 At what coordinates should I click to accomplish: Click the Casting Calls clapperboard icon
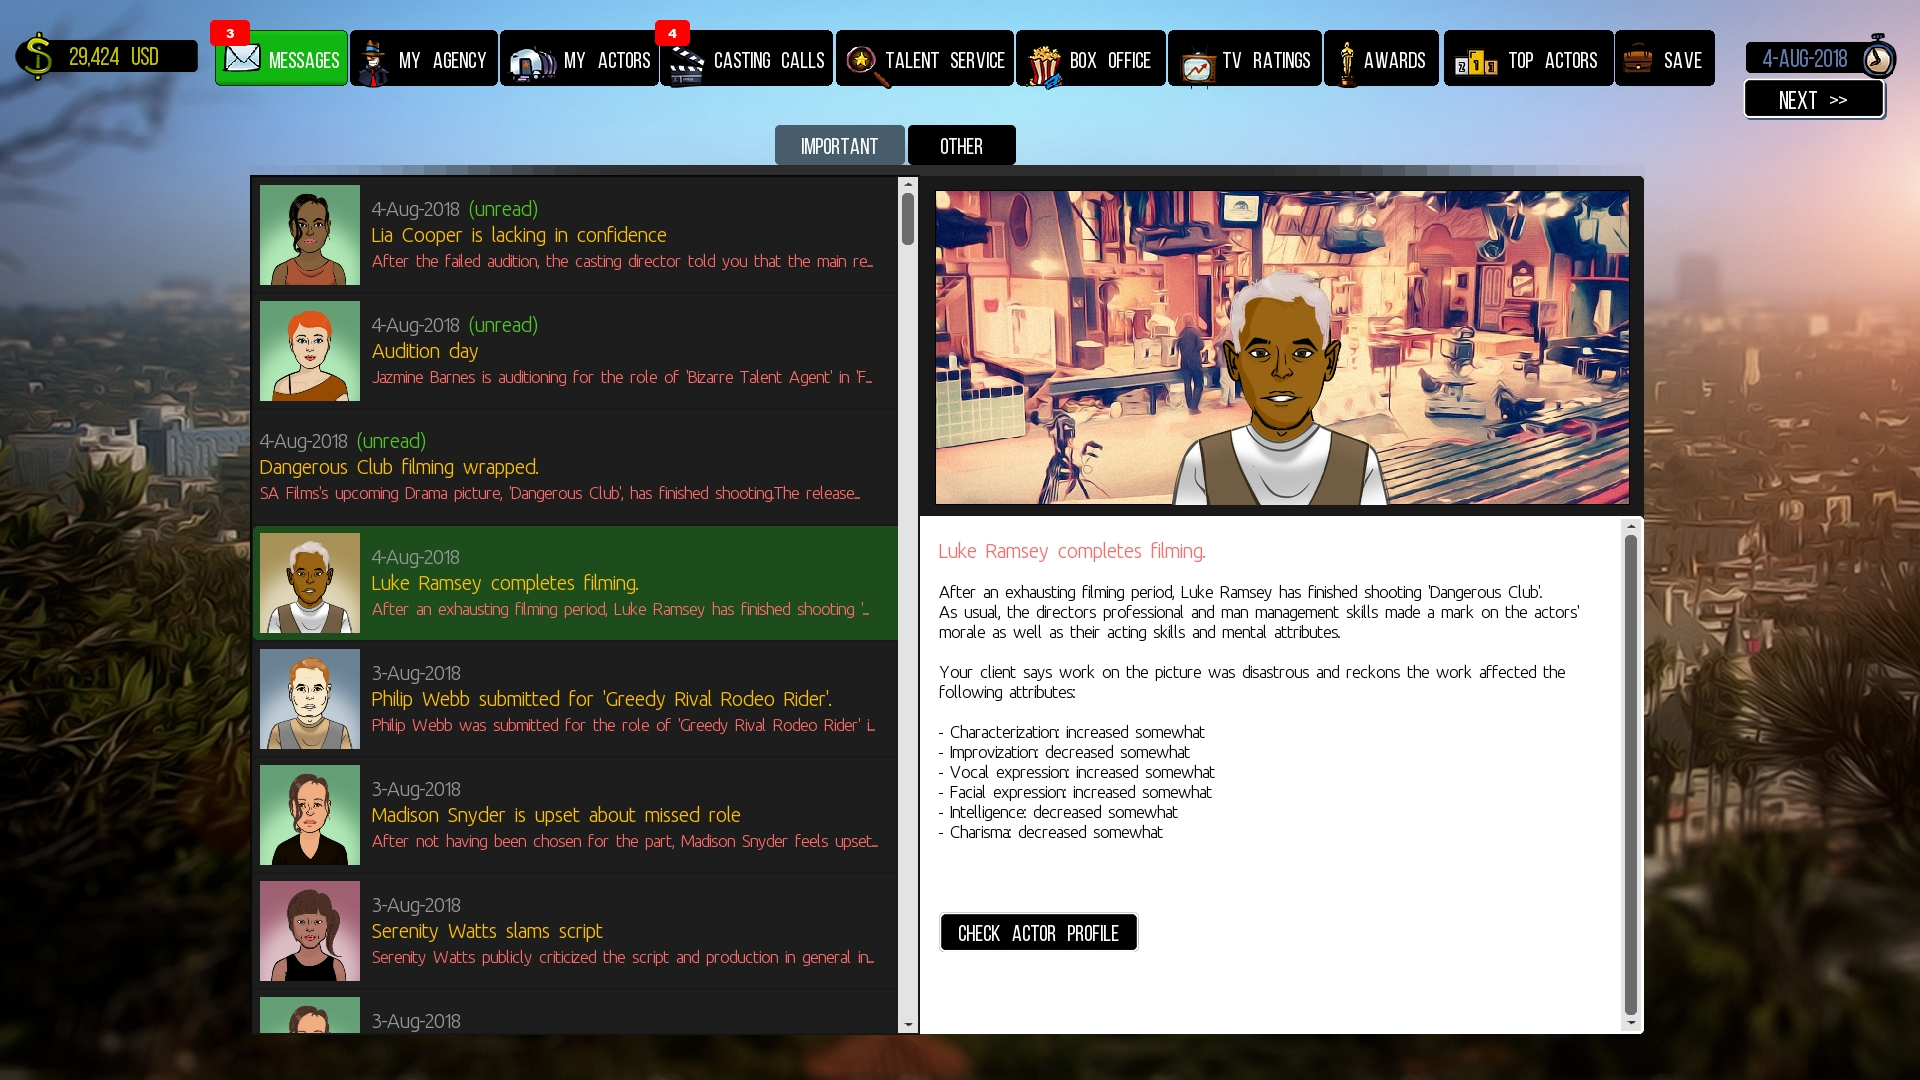[686, 64]
